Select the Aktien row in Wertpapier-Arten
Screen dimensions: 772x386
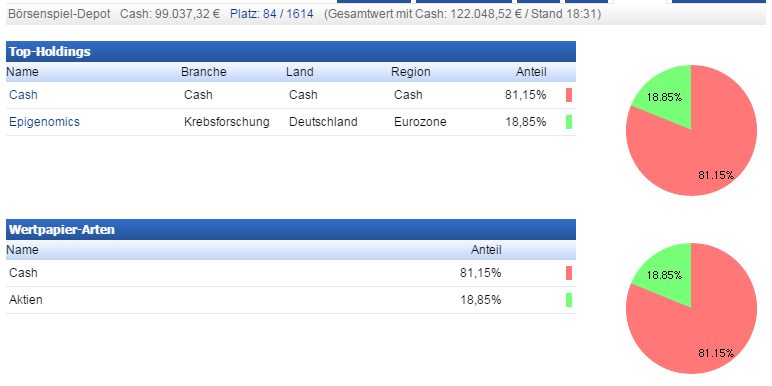[x=290, y=300]
